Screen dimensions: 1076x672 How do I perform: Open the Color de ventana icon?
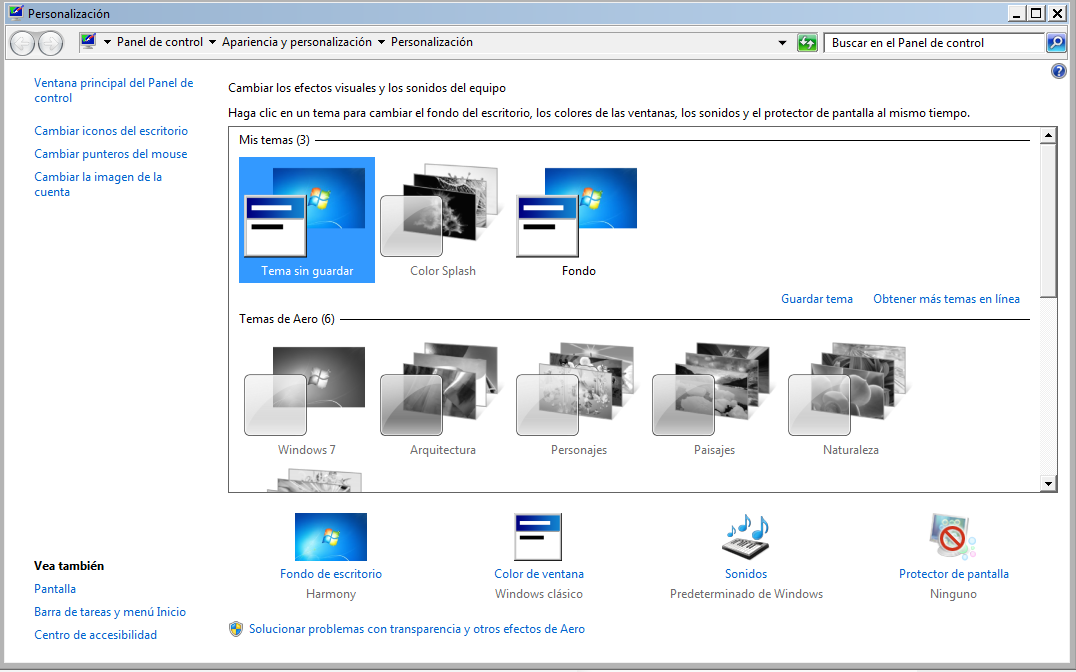(538, 537)
